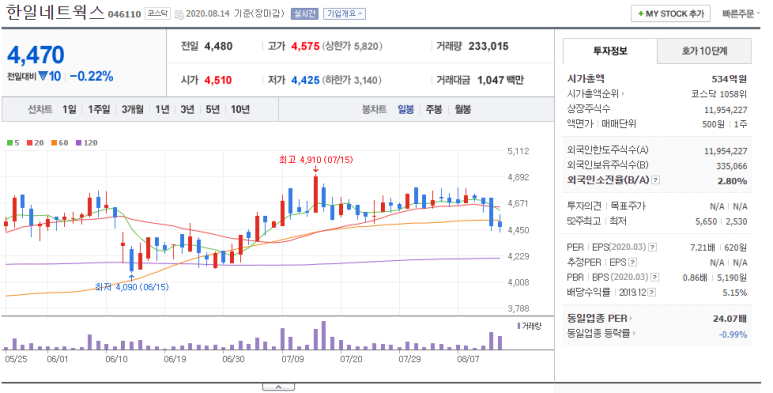Click the 외국인소진율 value 2.80%
Viewport: 773px width, 393px height.
tap(732, 181)
